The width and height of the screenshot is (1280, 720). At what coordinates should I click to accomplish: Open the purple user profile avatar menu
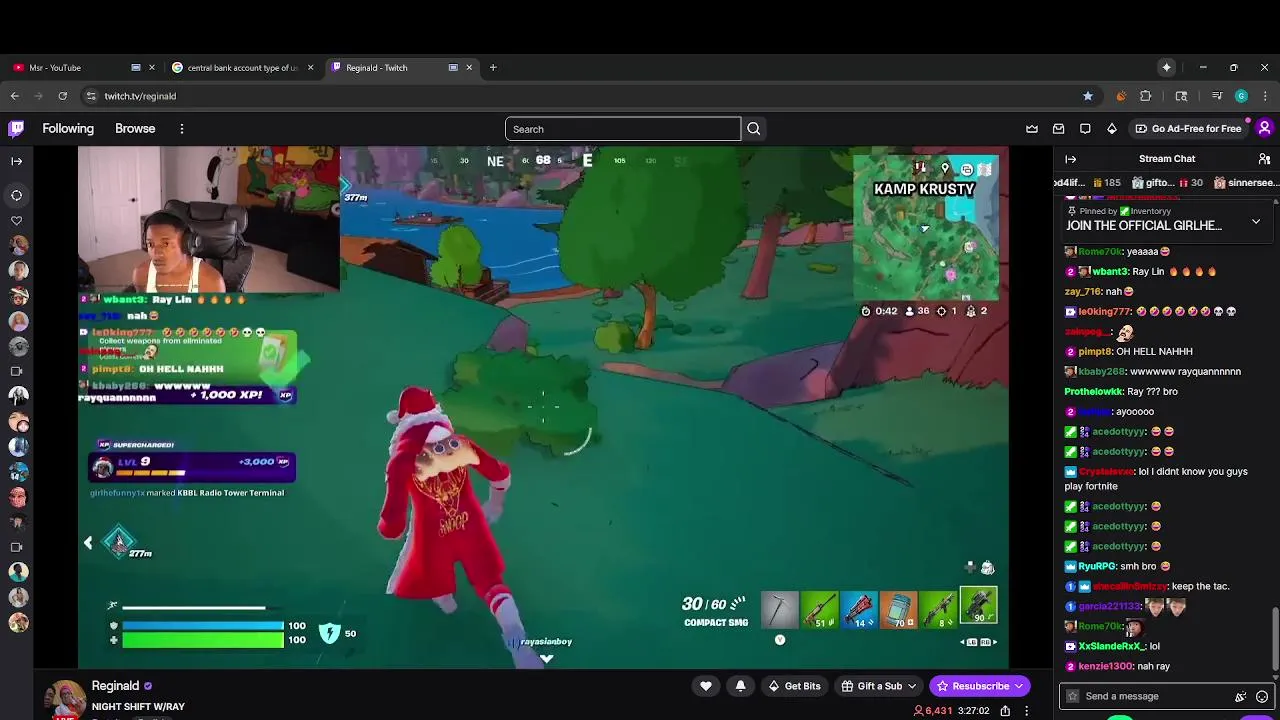tap(1264, 128)
